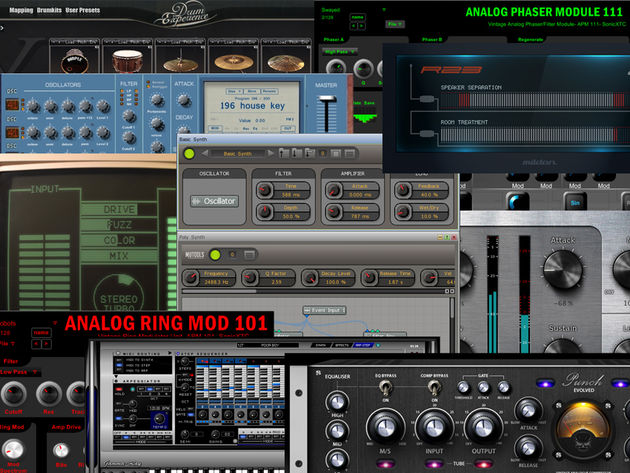Click the MIDI button in the blue synth display
The height and width of the screenshot is (473, 630).
point(215,128)
